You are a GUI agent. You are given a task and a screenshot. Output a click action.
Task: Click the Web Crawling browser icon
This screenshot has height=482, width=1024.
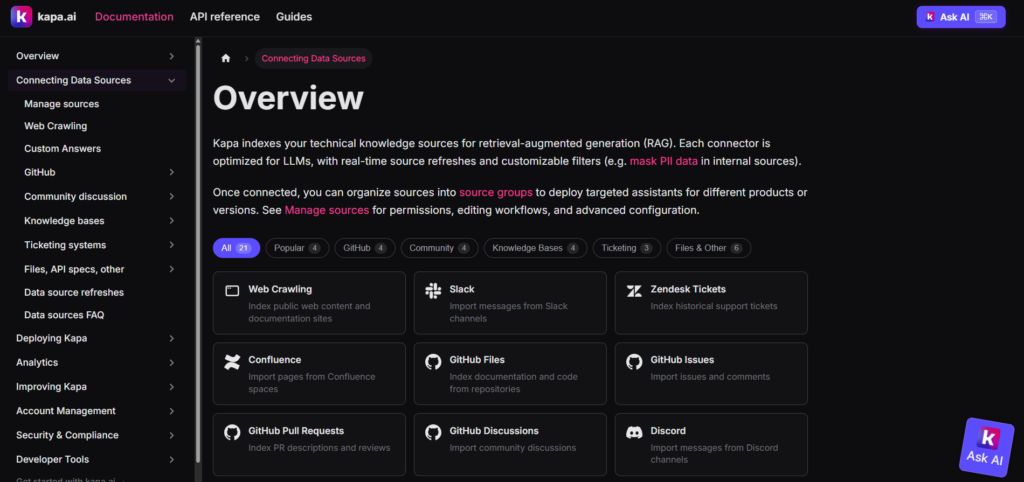coord(232,290)
